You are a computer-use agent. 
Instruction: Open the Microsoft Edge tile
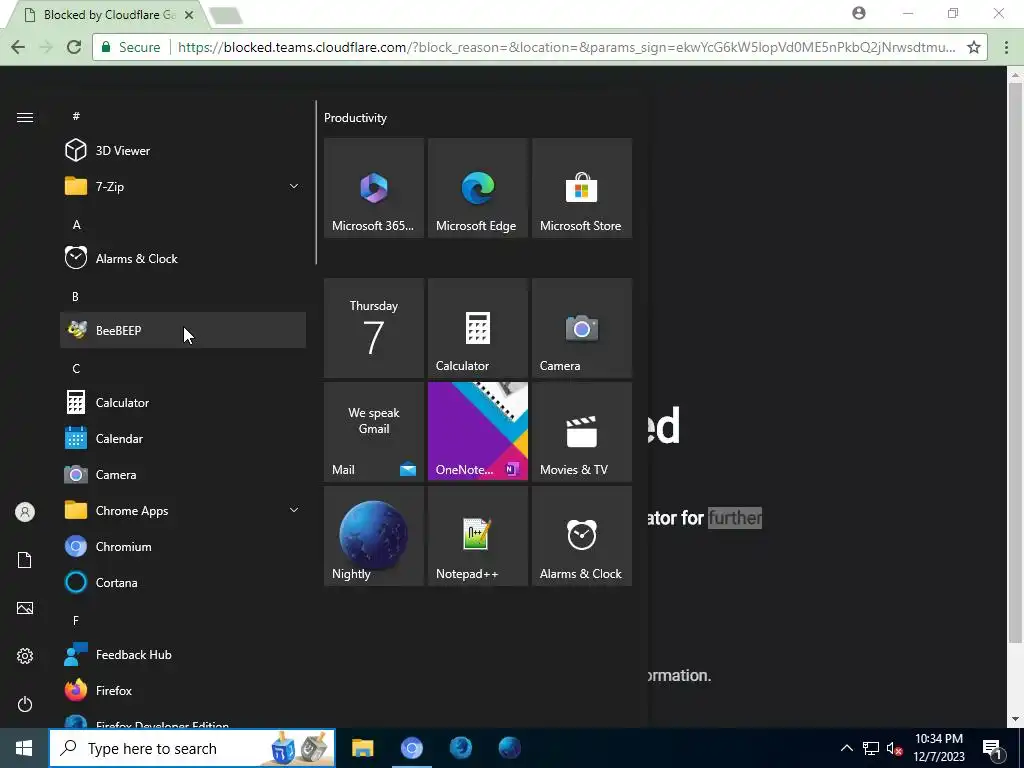(x=477, y=188)
